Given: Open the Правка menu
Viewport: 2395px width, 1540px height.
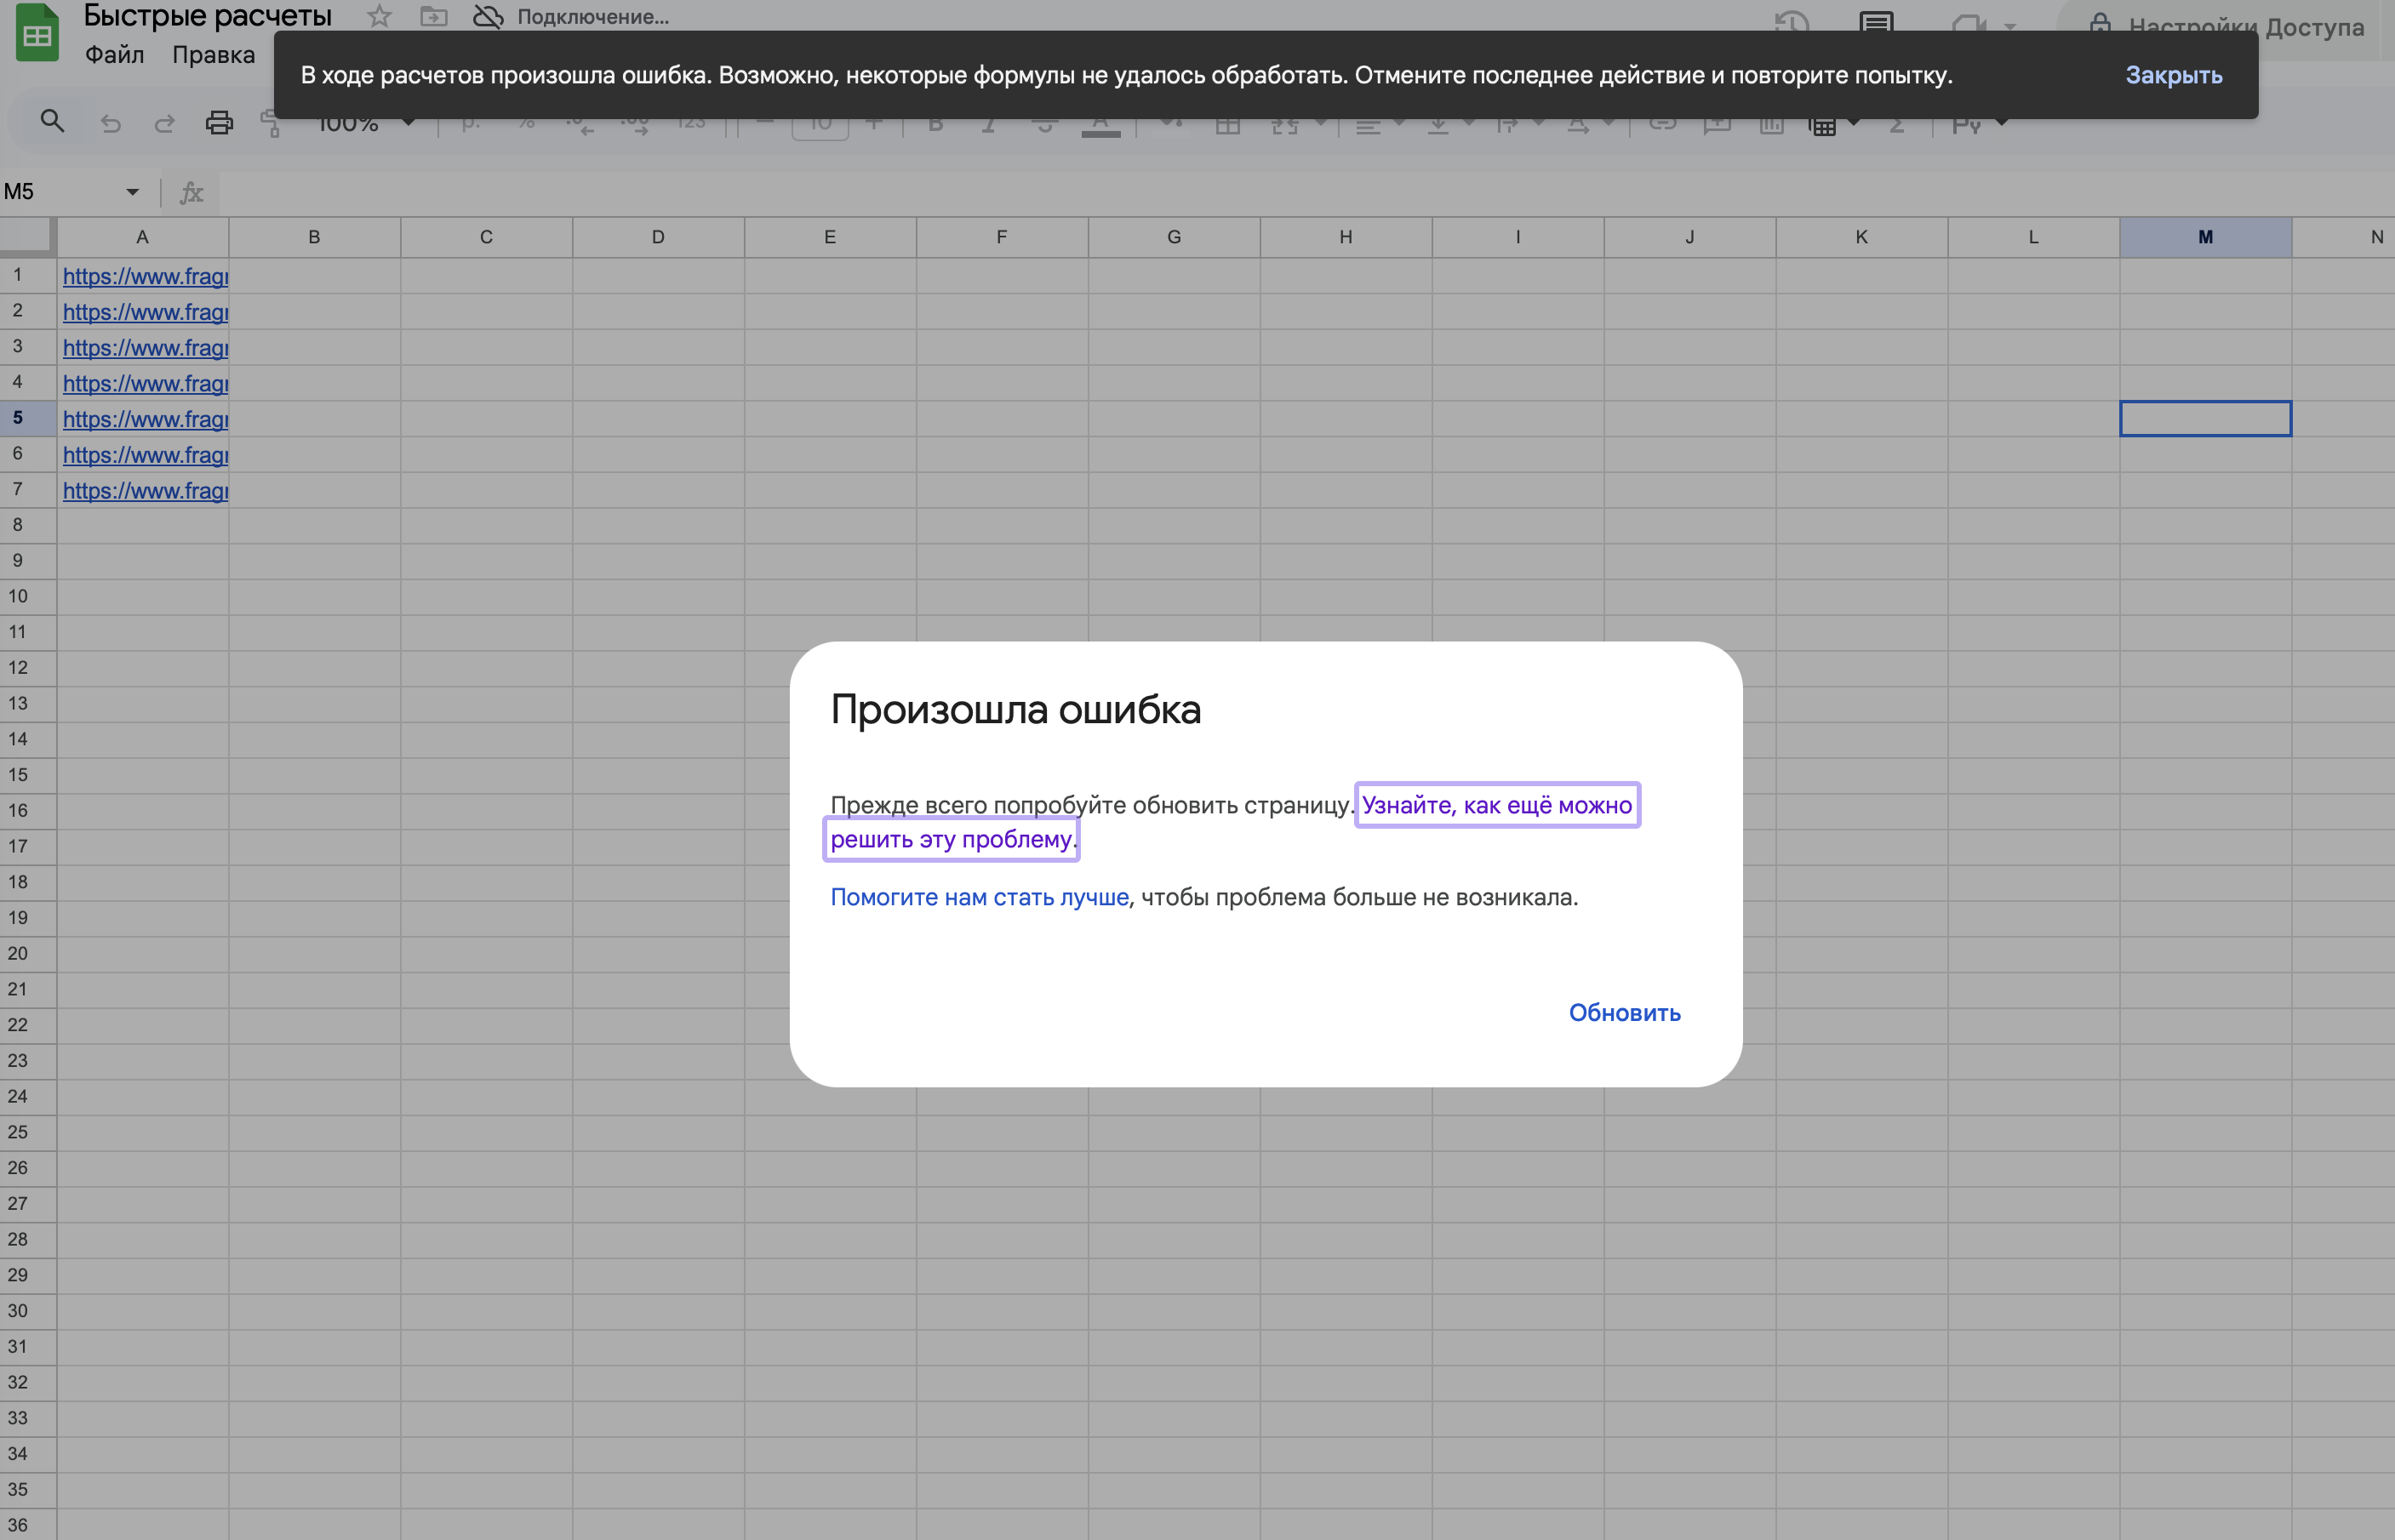Looking at the screenshot, I should [x=213, y=55].
